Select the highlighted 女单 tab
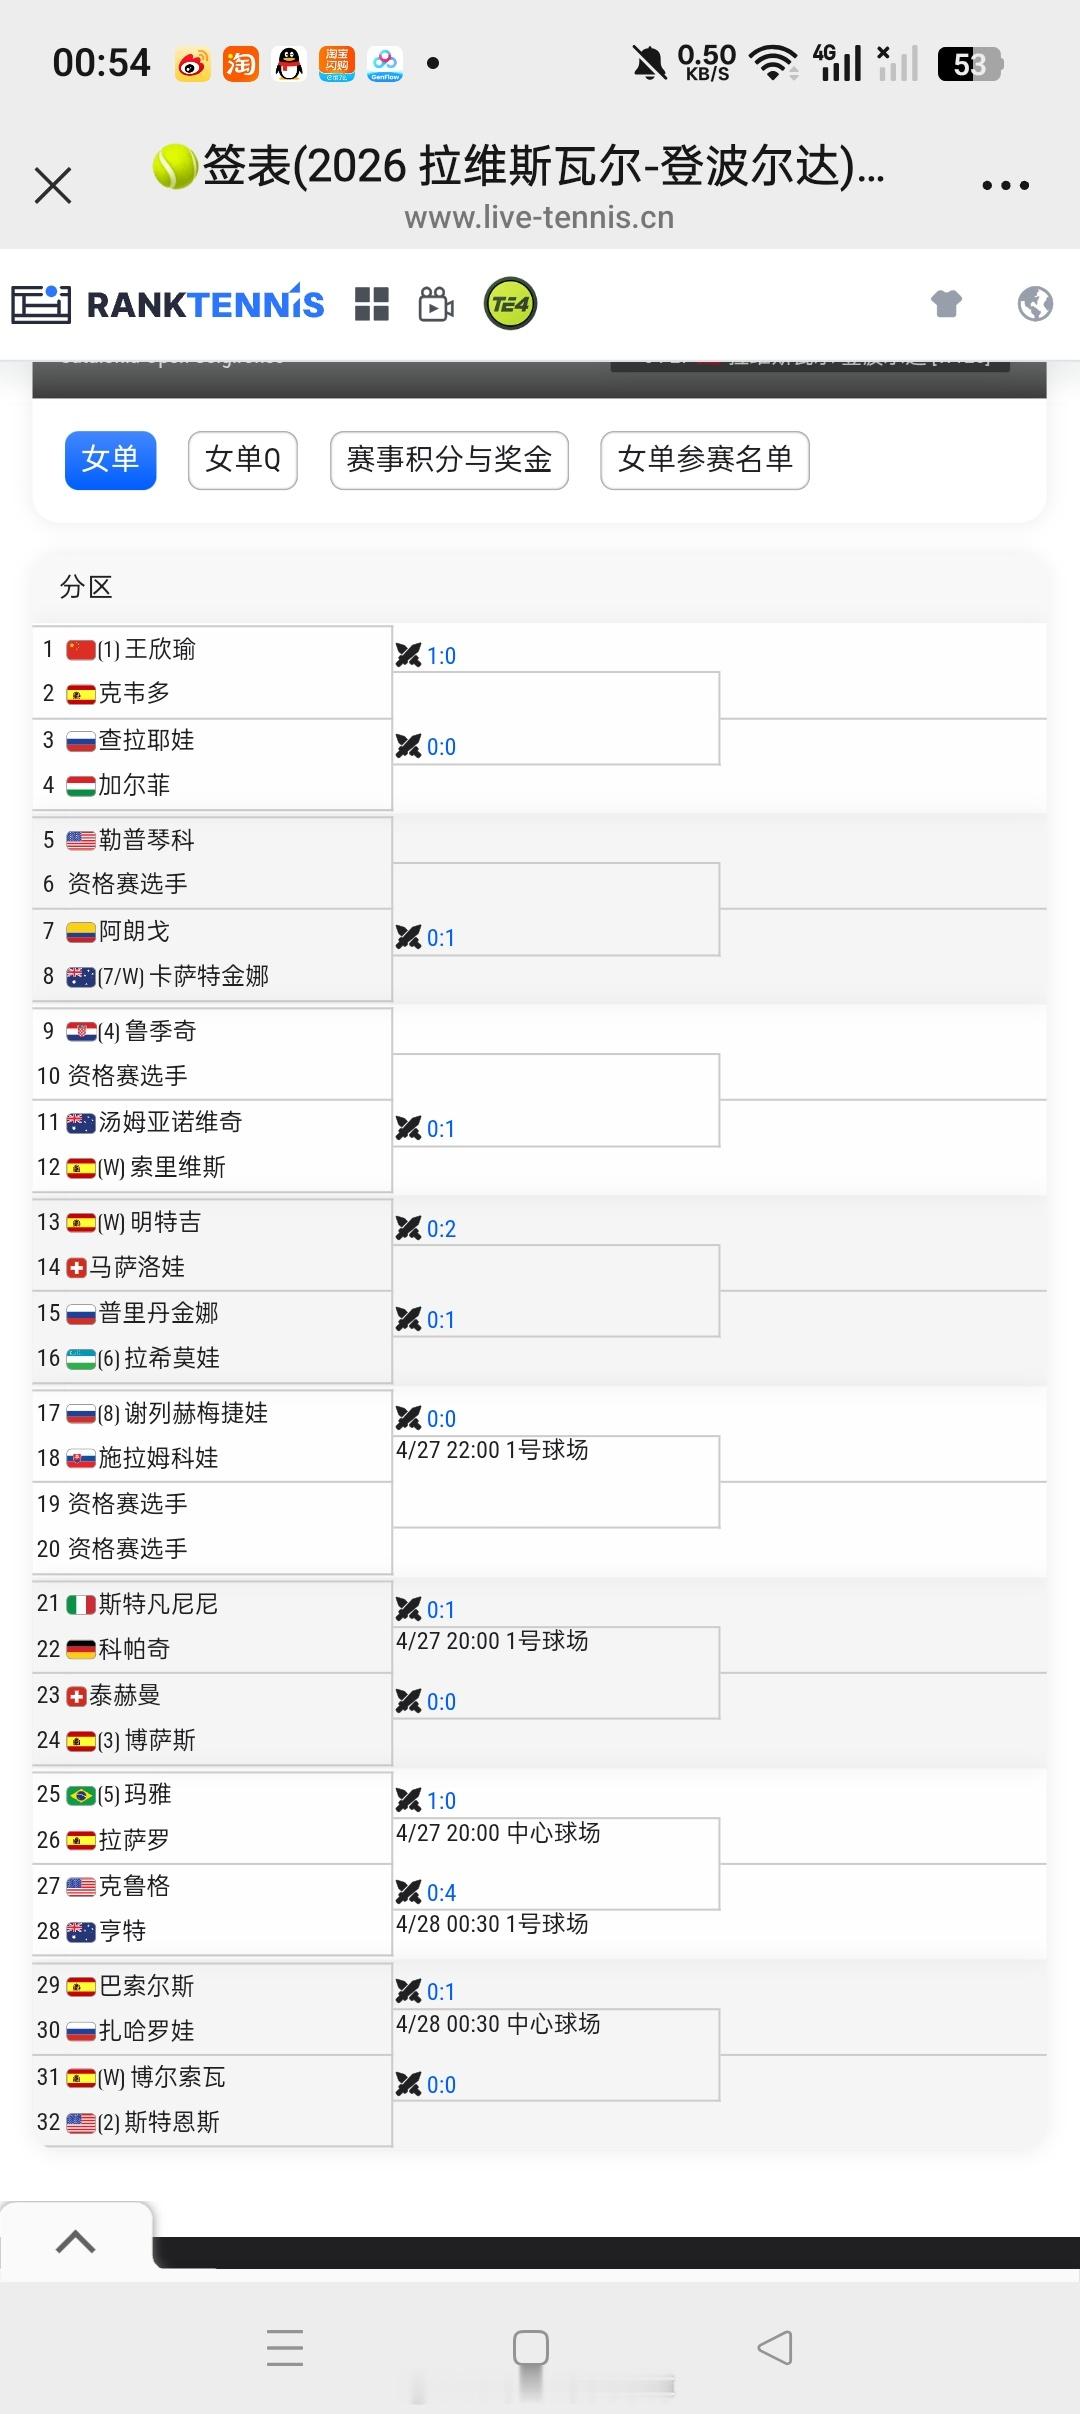The height and width of the screenshot is (2414, 1080). coord(110,460)
